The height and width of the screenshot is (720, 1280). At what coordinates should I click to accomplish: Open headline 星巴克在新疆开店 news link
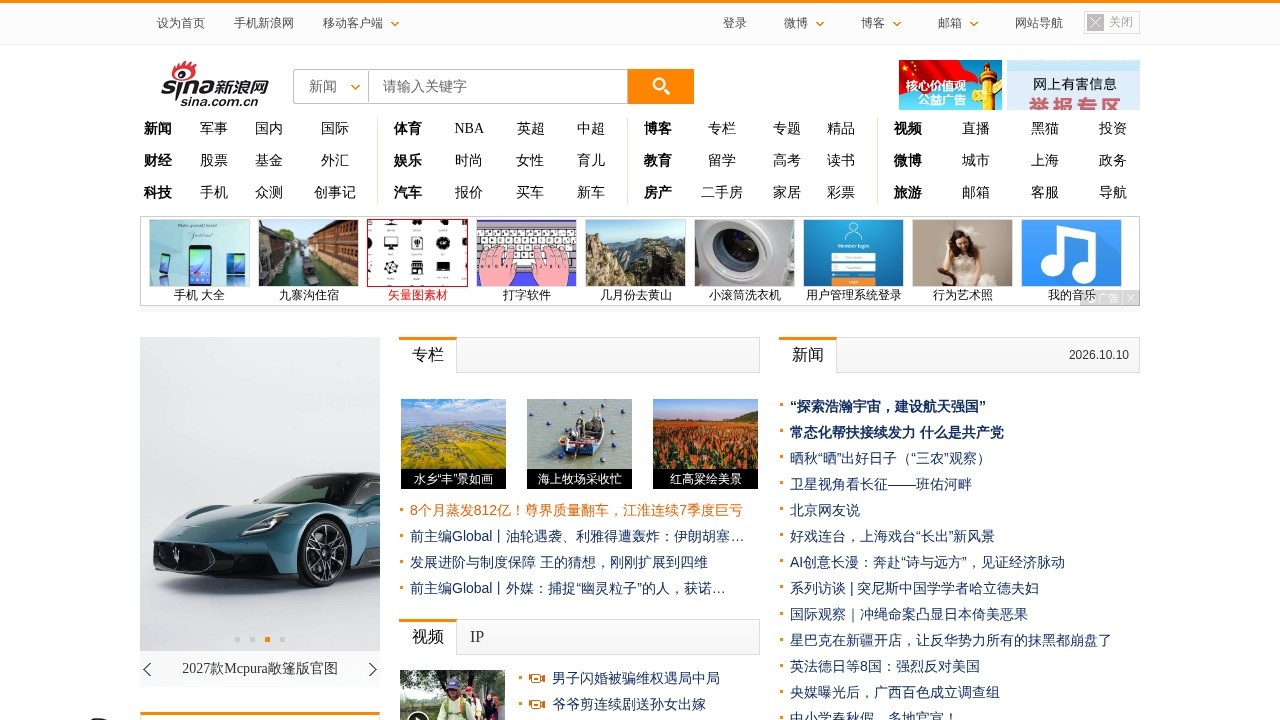951,640
